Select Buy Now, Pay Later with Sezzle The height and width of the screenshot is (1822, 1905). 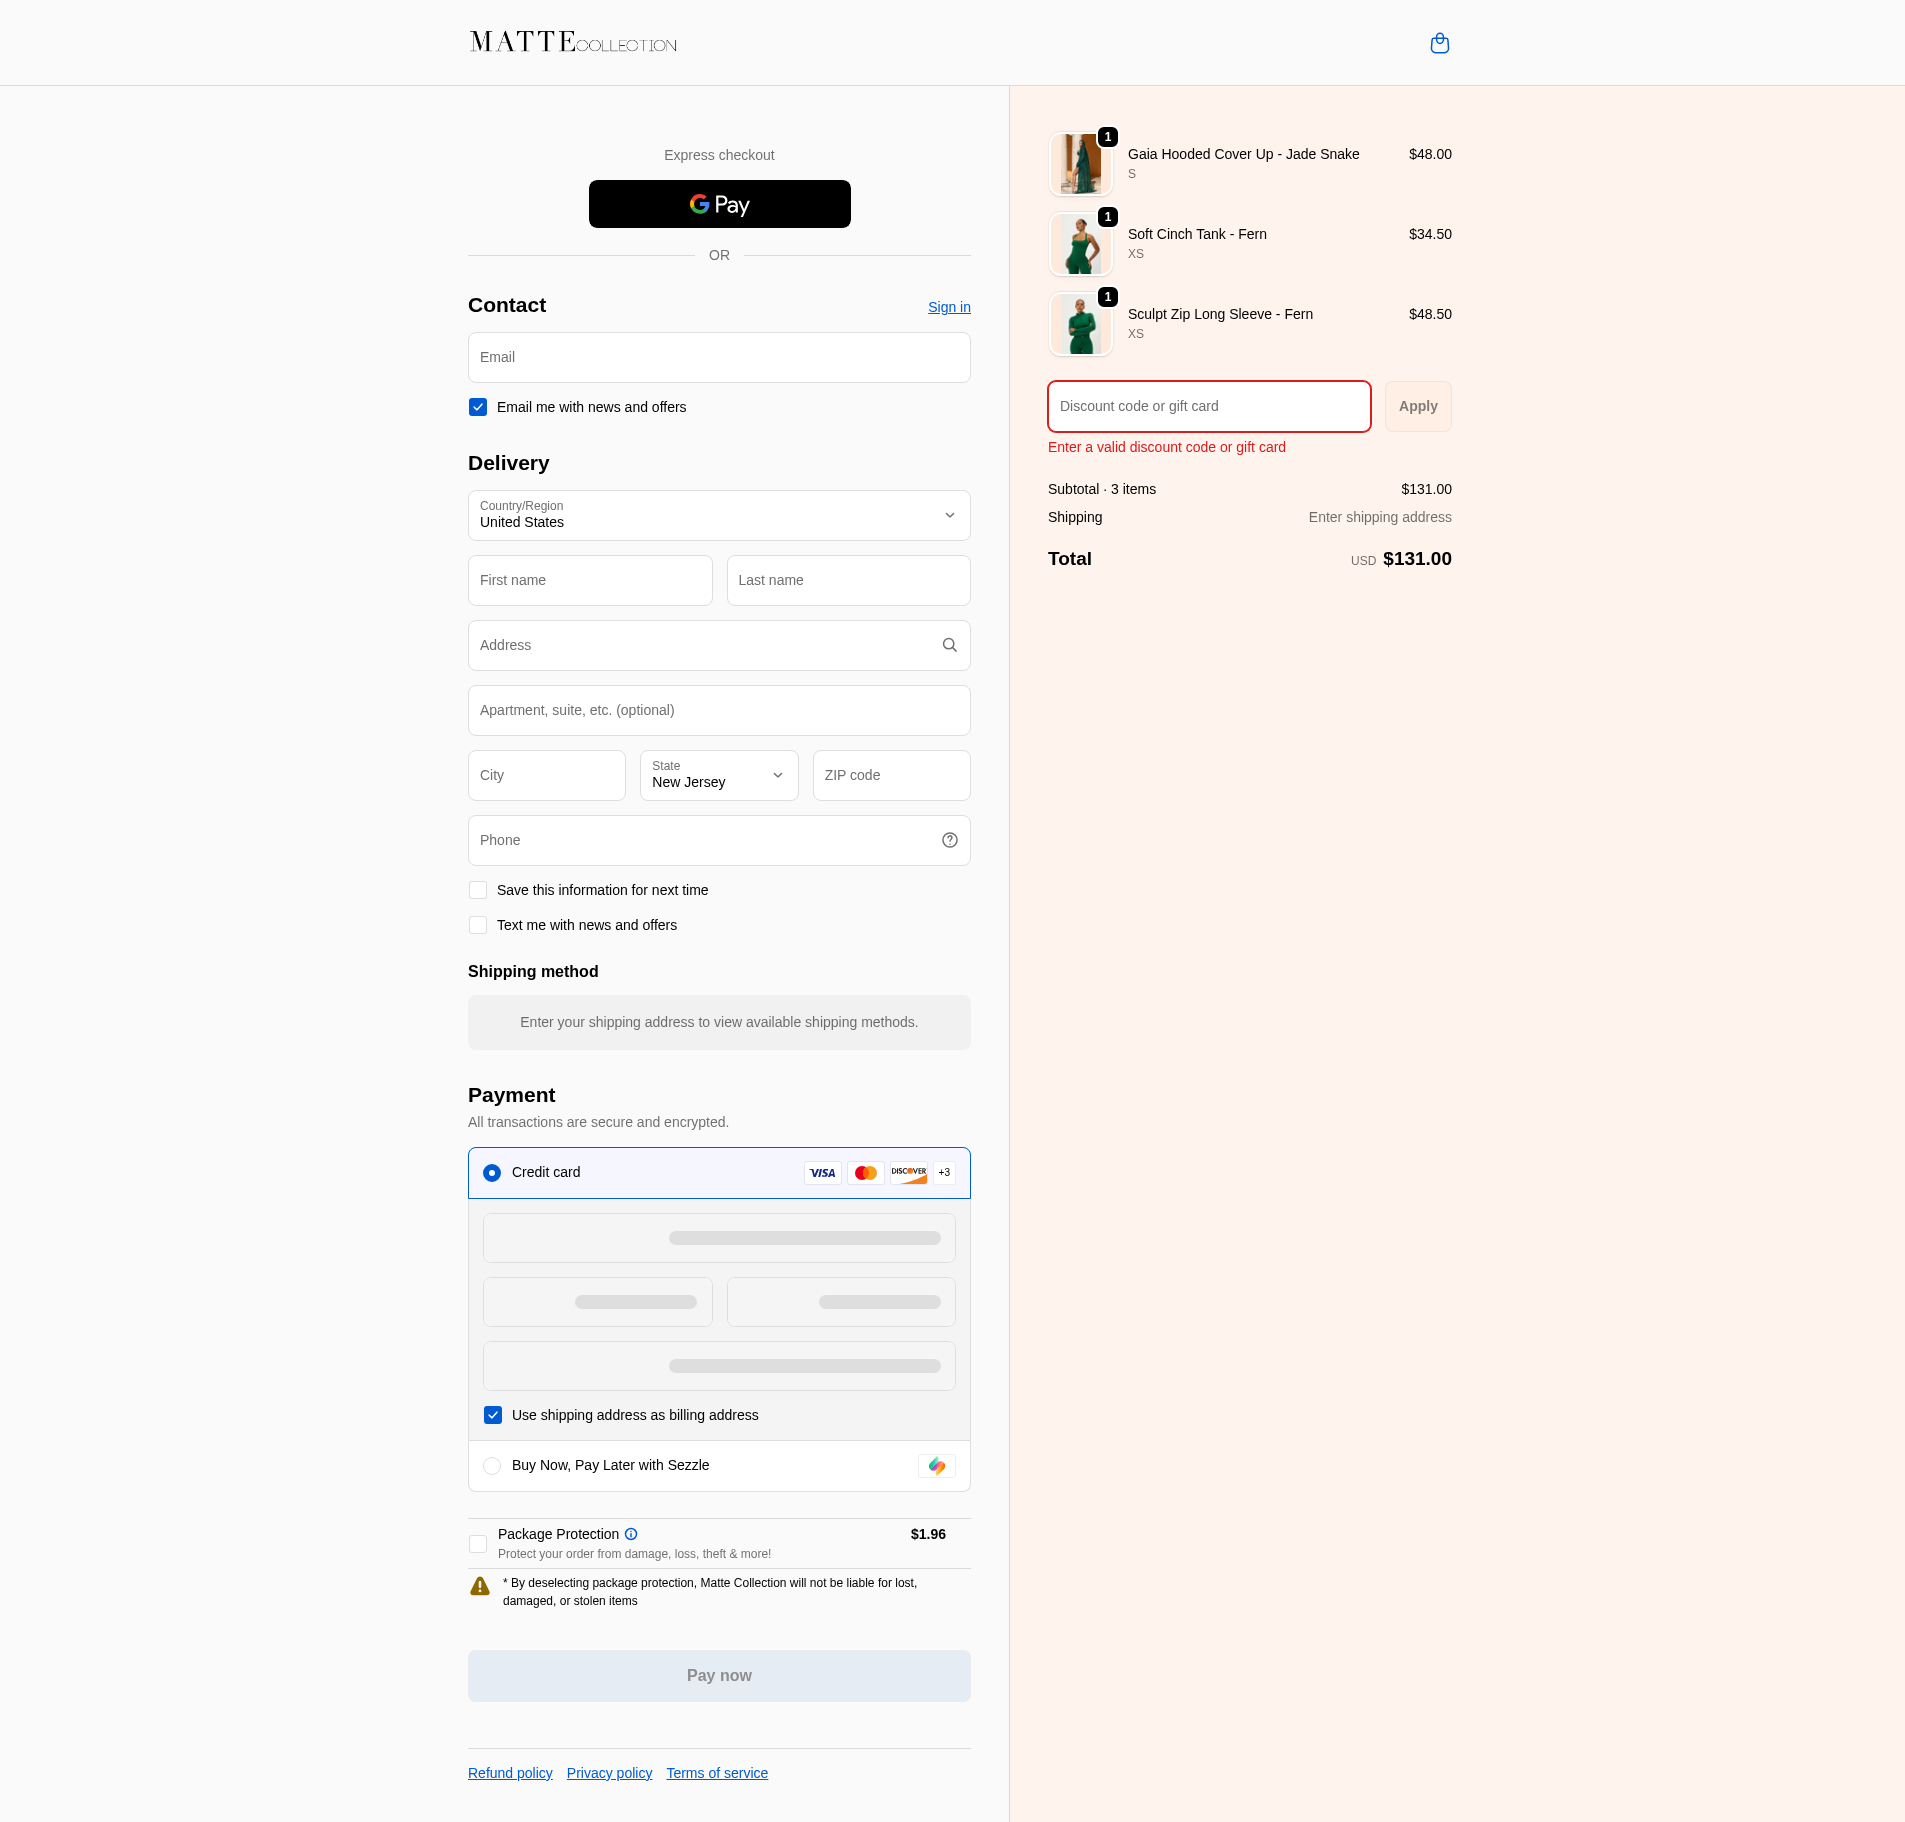[x=492, y=1466]
